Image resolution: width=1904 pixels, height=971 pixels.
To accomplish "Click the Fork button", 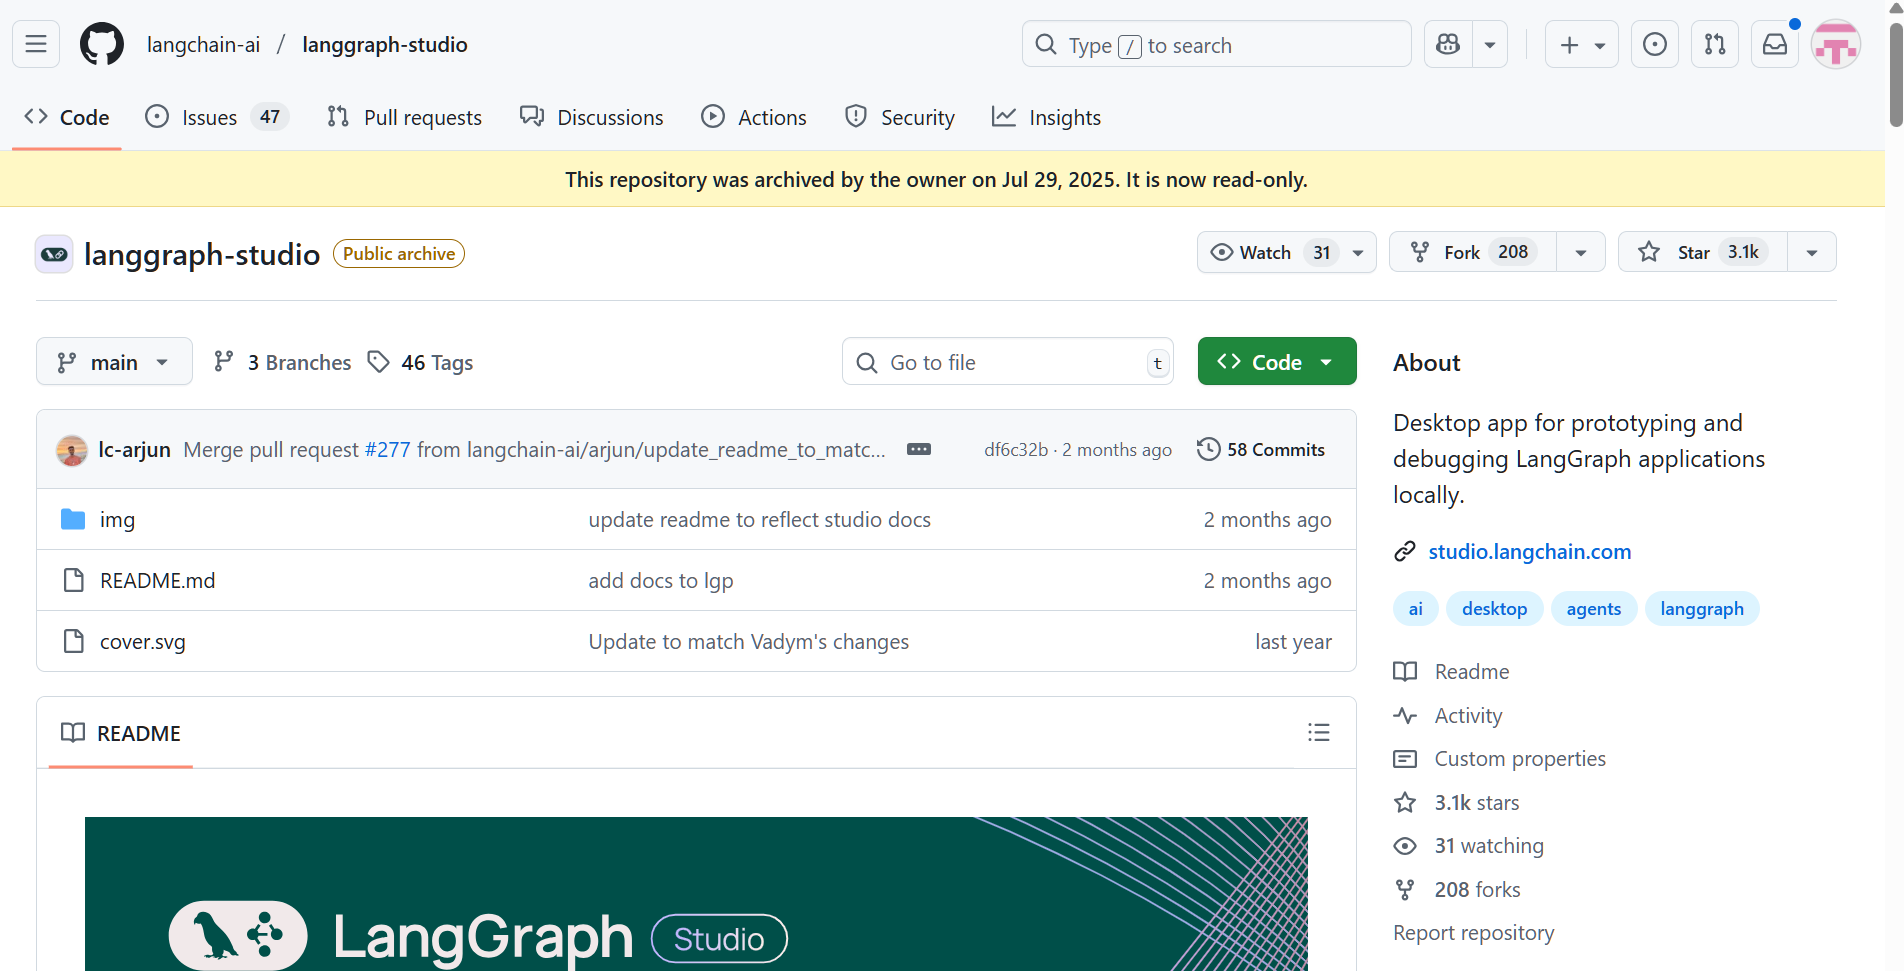I will (1473, 252).
